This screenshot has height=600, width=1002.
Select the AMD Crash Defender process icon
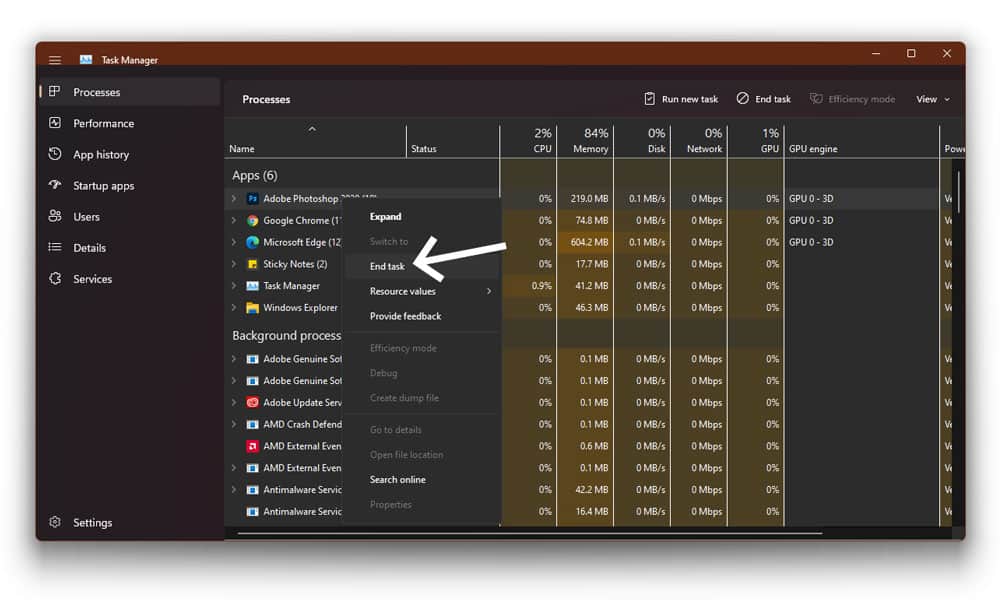252,424
